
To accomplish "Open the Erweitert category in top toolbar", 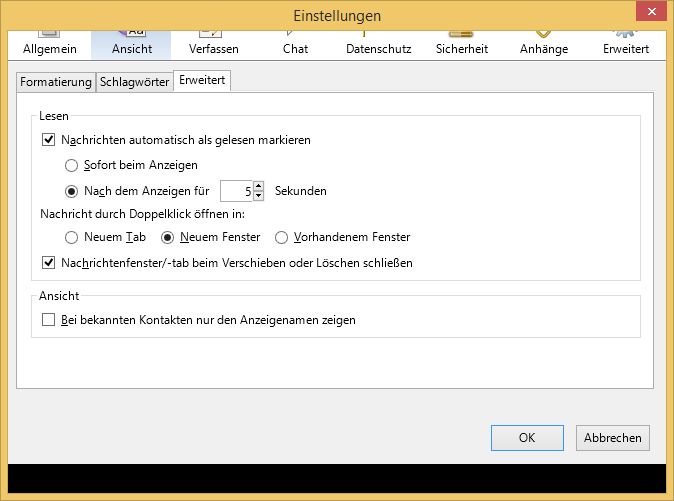I will pyautogui.click(x=626, y=45).
